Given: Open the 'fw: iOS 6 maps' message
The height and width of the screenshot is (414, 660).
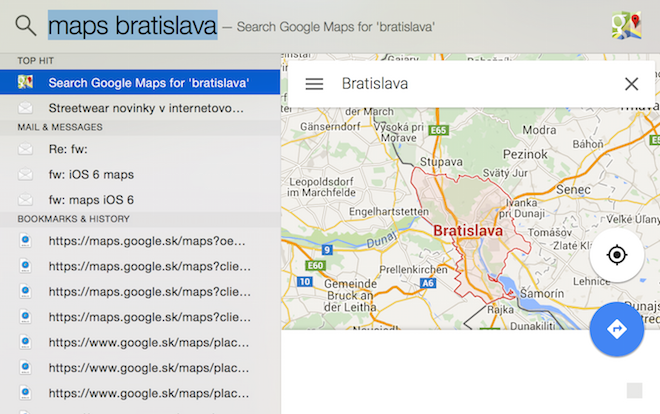Looking at the screenshot, I should point(140,174).
